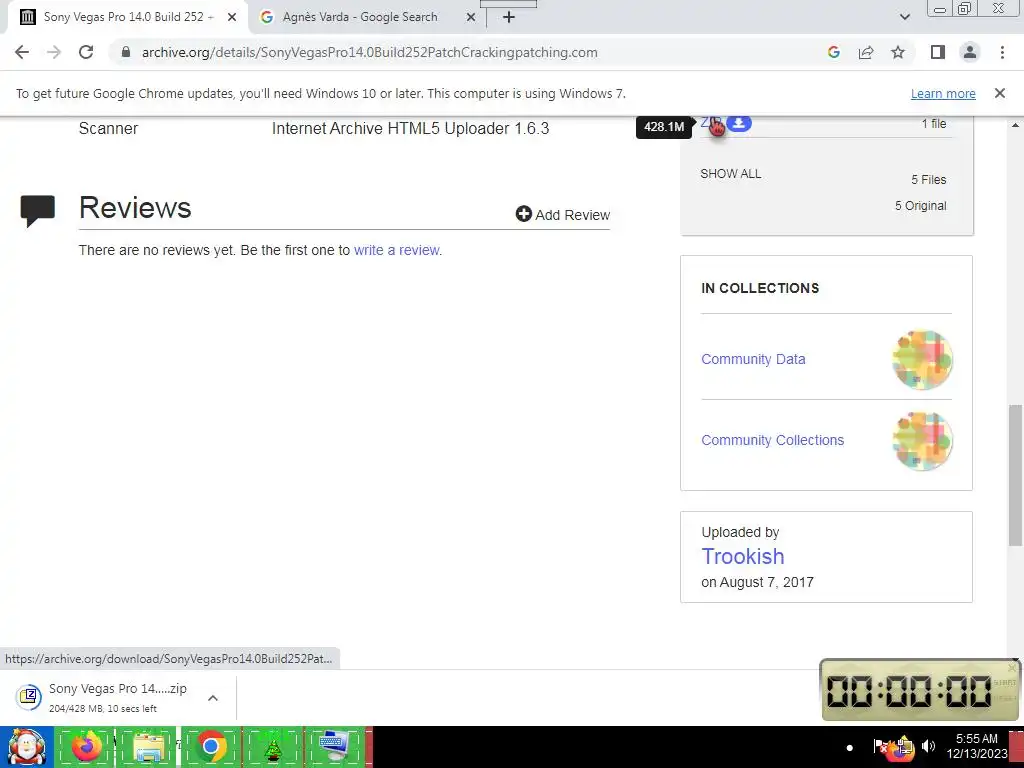This screenshot has width=1024, height=768.
Task: Switch to the Agnès Varda Google Search tab
Action: point(360,17)
